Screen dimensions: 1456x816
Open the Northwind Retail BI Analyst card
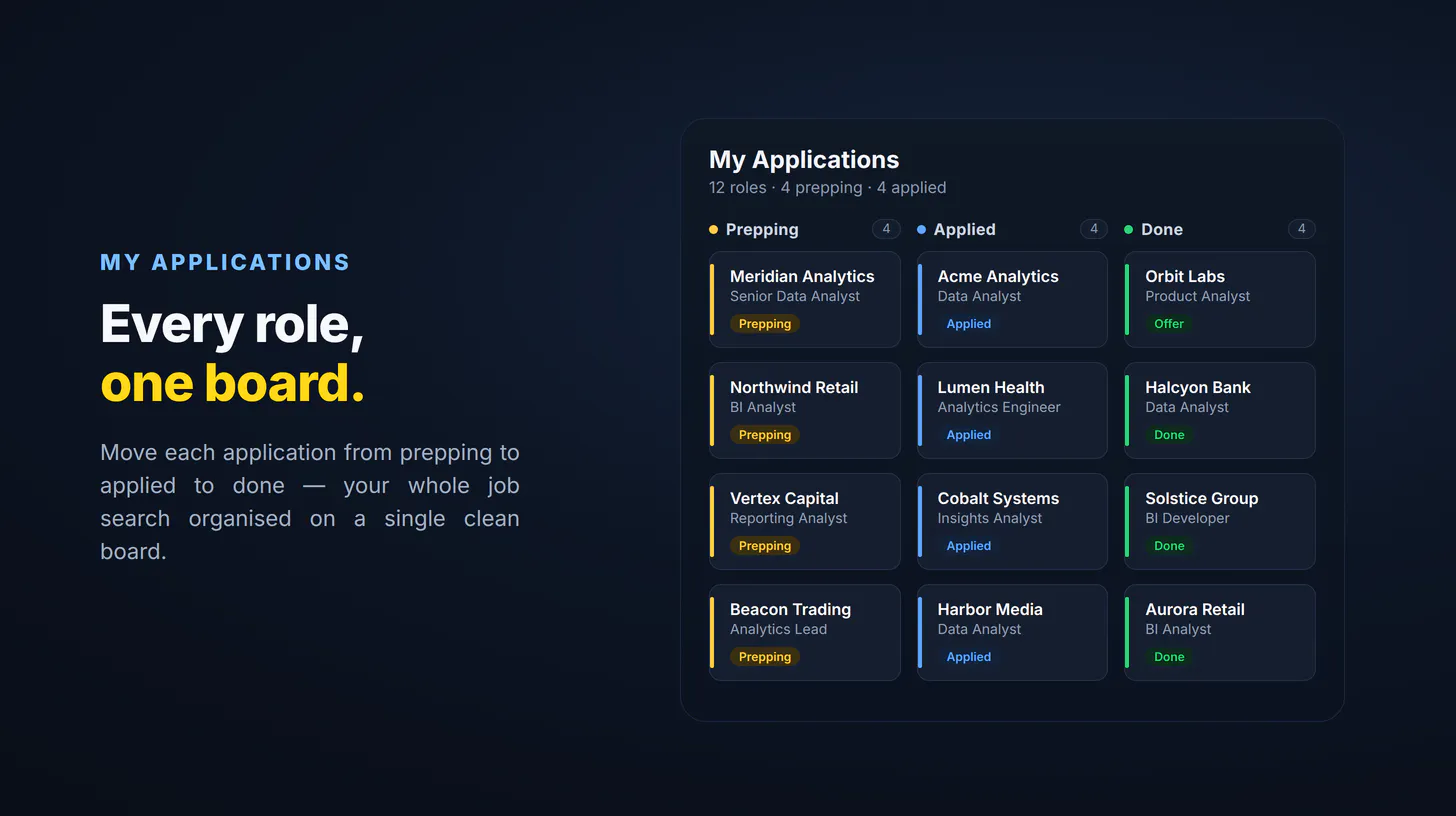805,410
